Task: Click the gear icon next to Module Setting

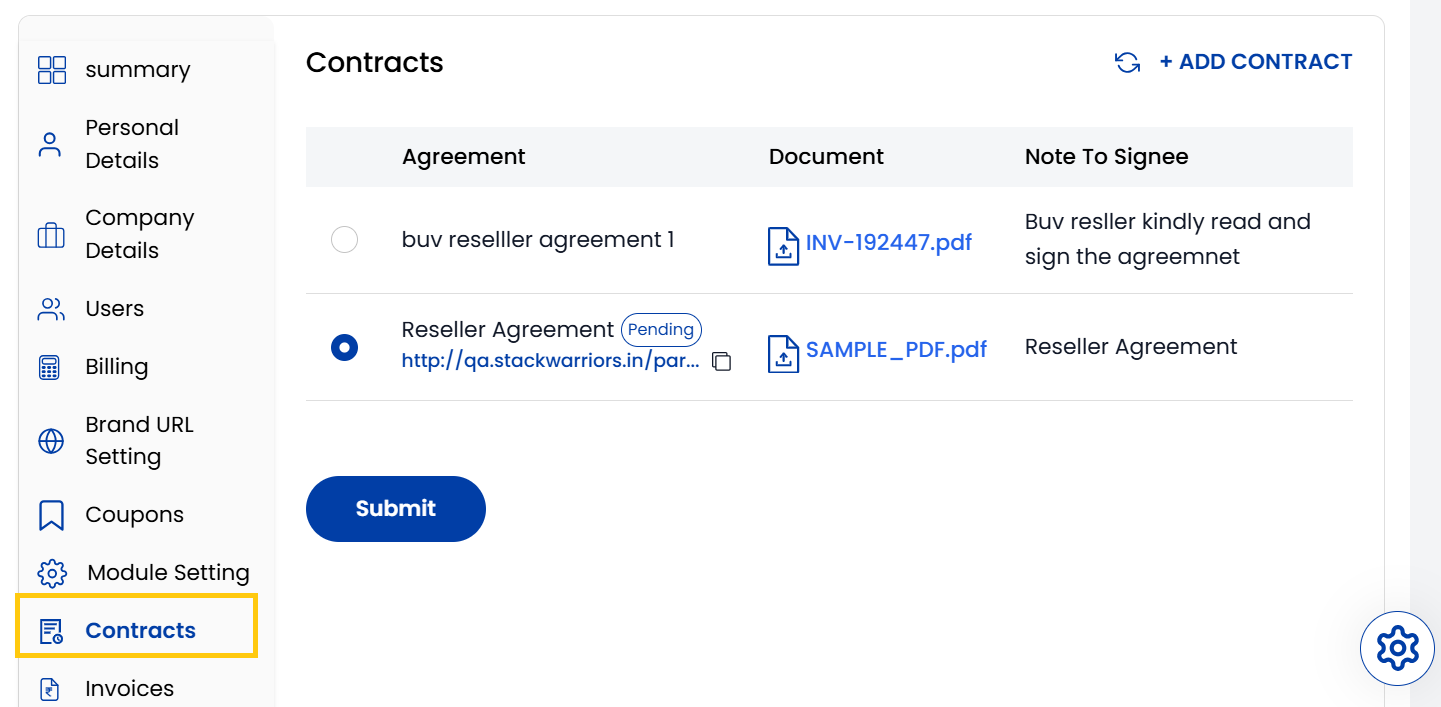Action: tap(51, 573)
